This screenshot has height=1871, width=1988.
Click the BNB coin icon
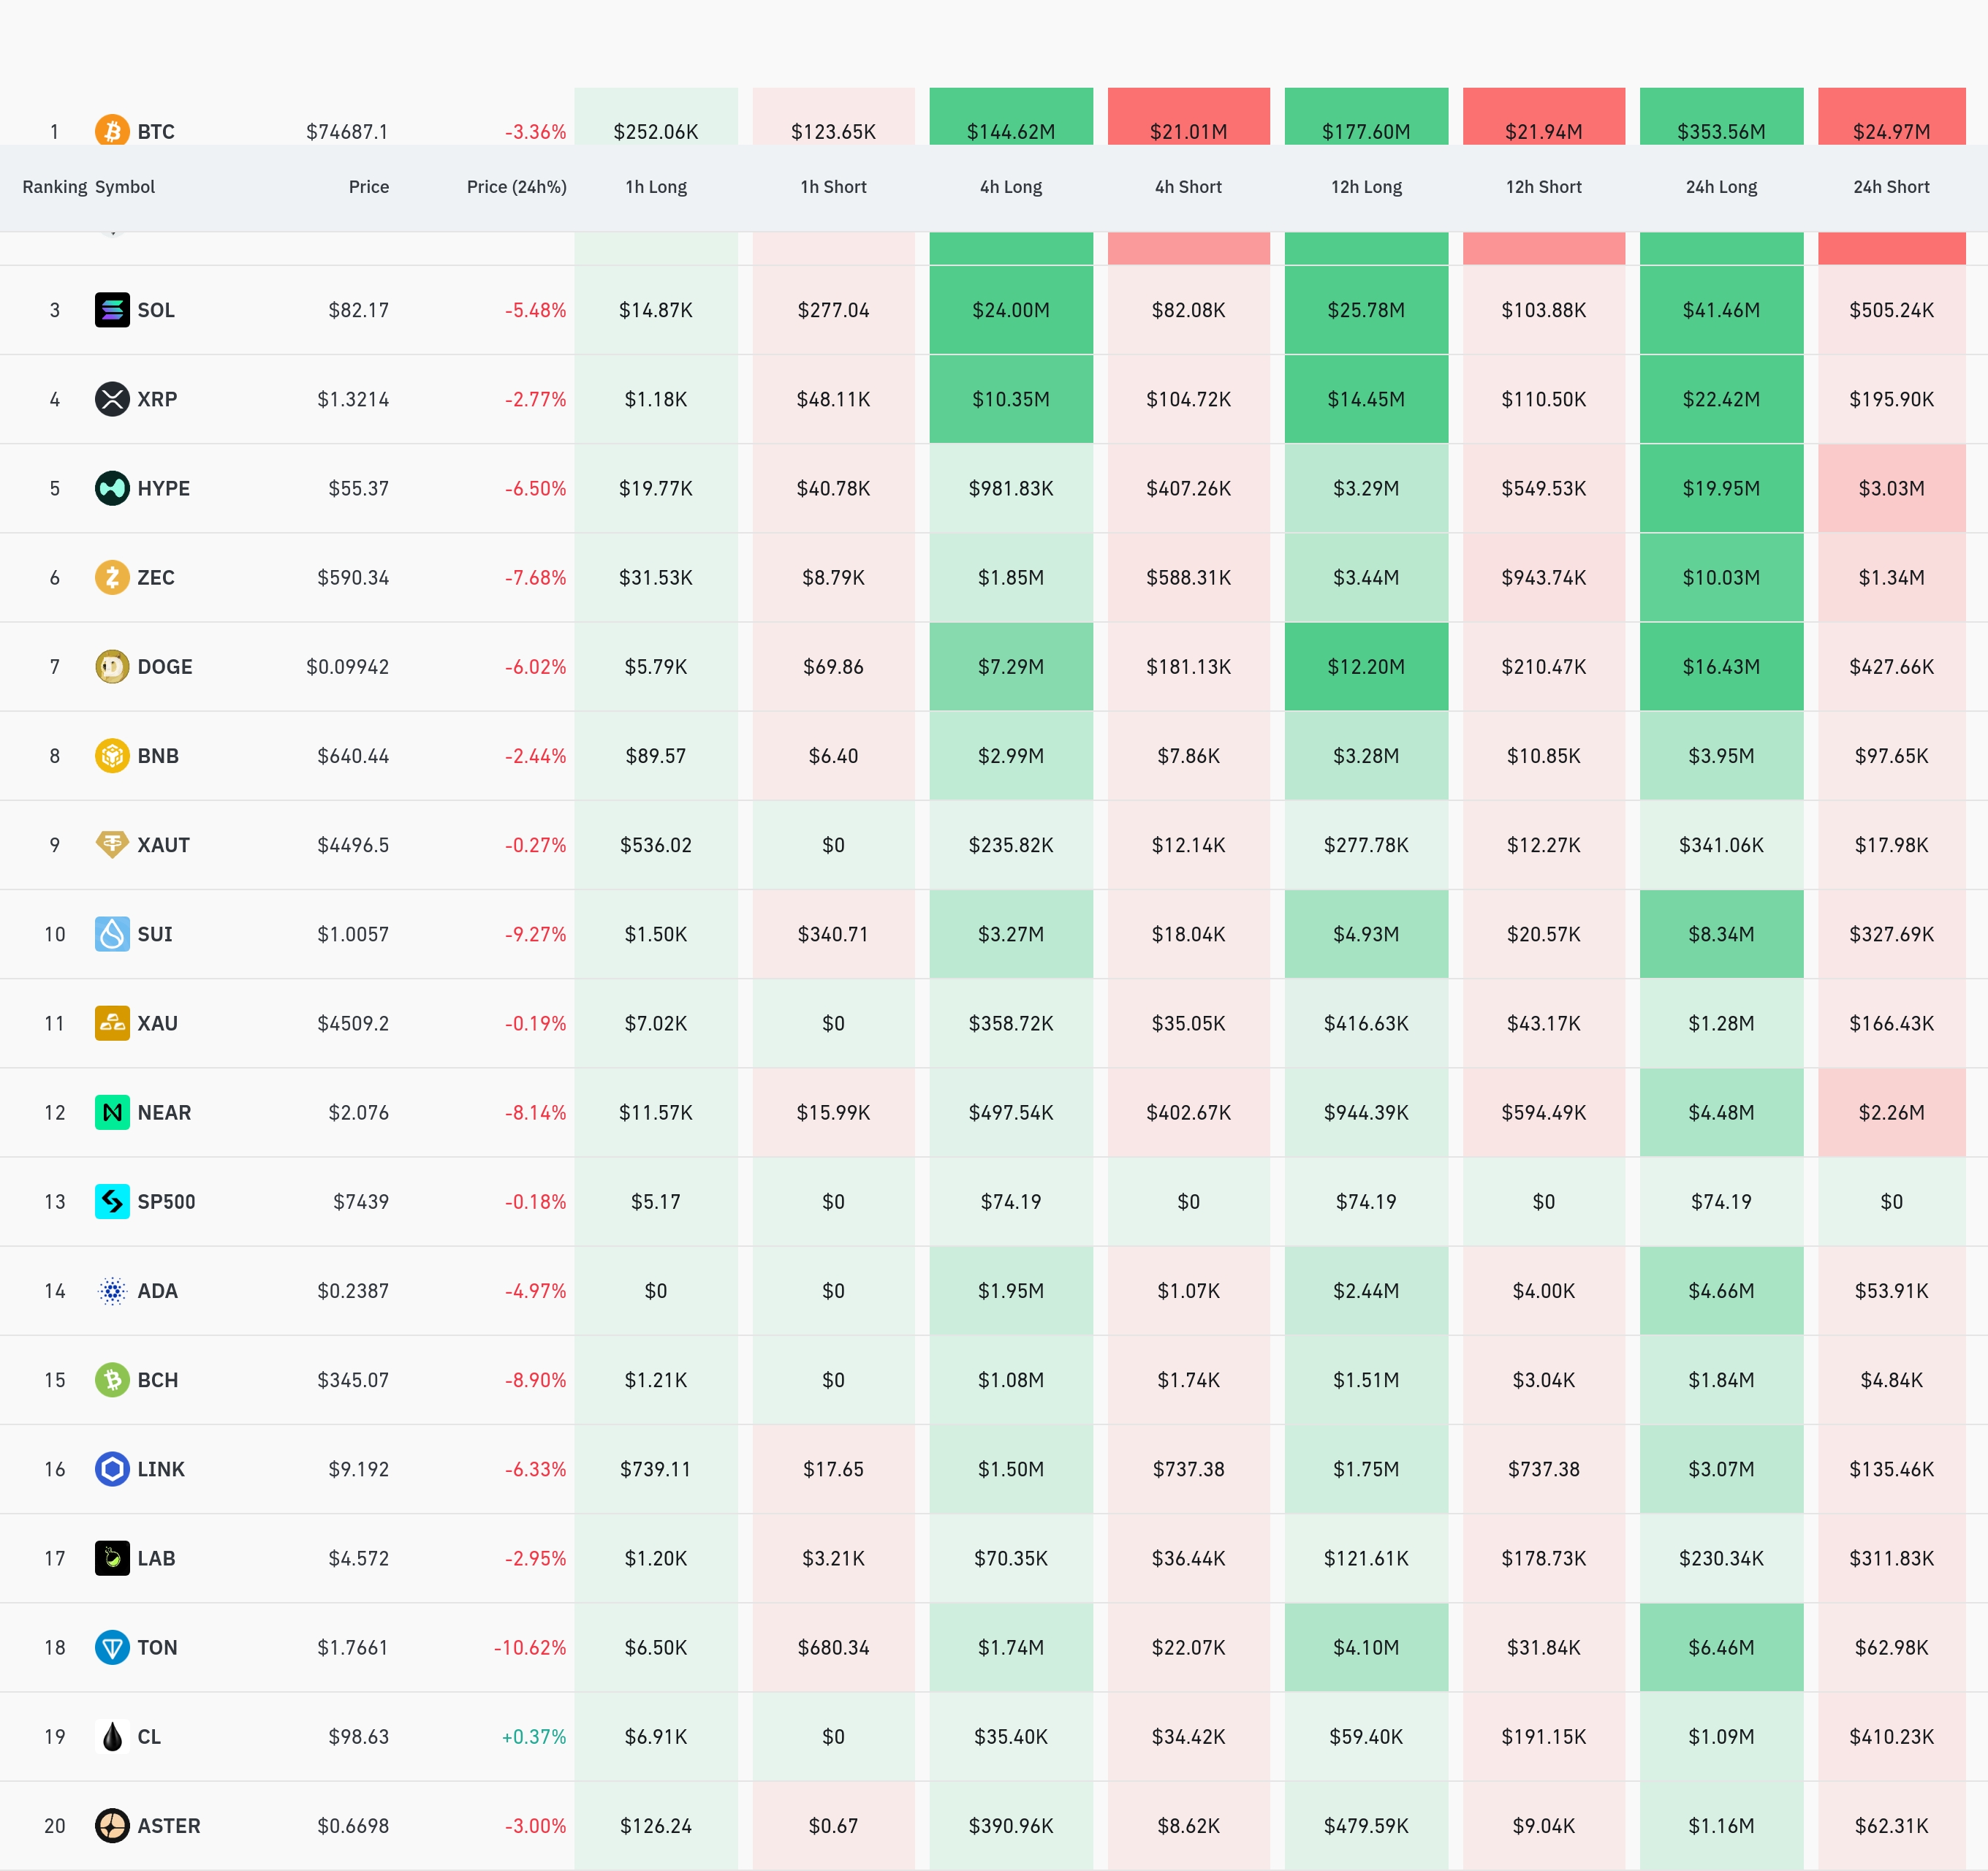(x=112, y=755)
